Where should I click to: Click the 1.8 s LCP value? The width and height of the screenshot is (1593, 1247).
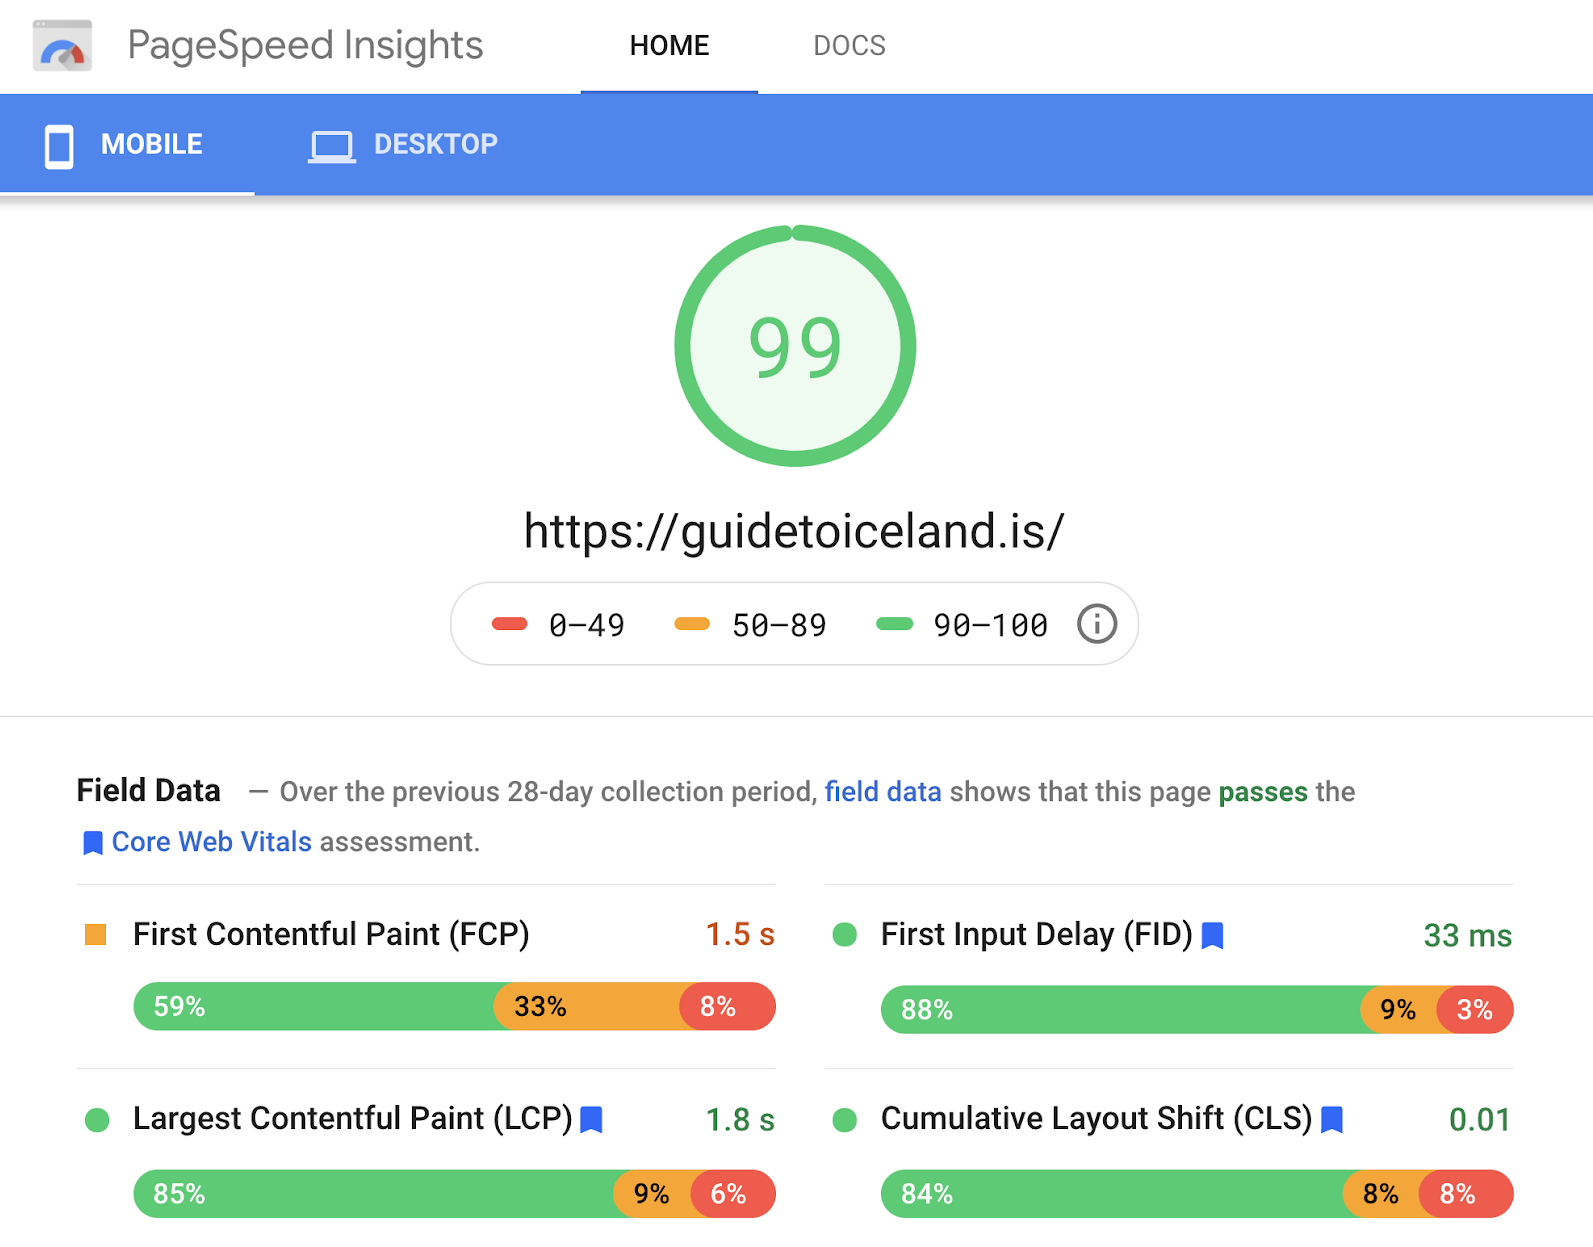tap(740, 1120)
